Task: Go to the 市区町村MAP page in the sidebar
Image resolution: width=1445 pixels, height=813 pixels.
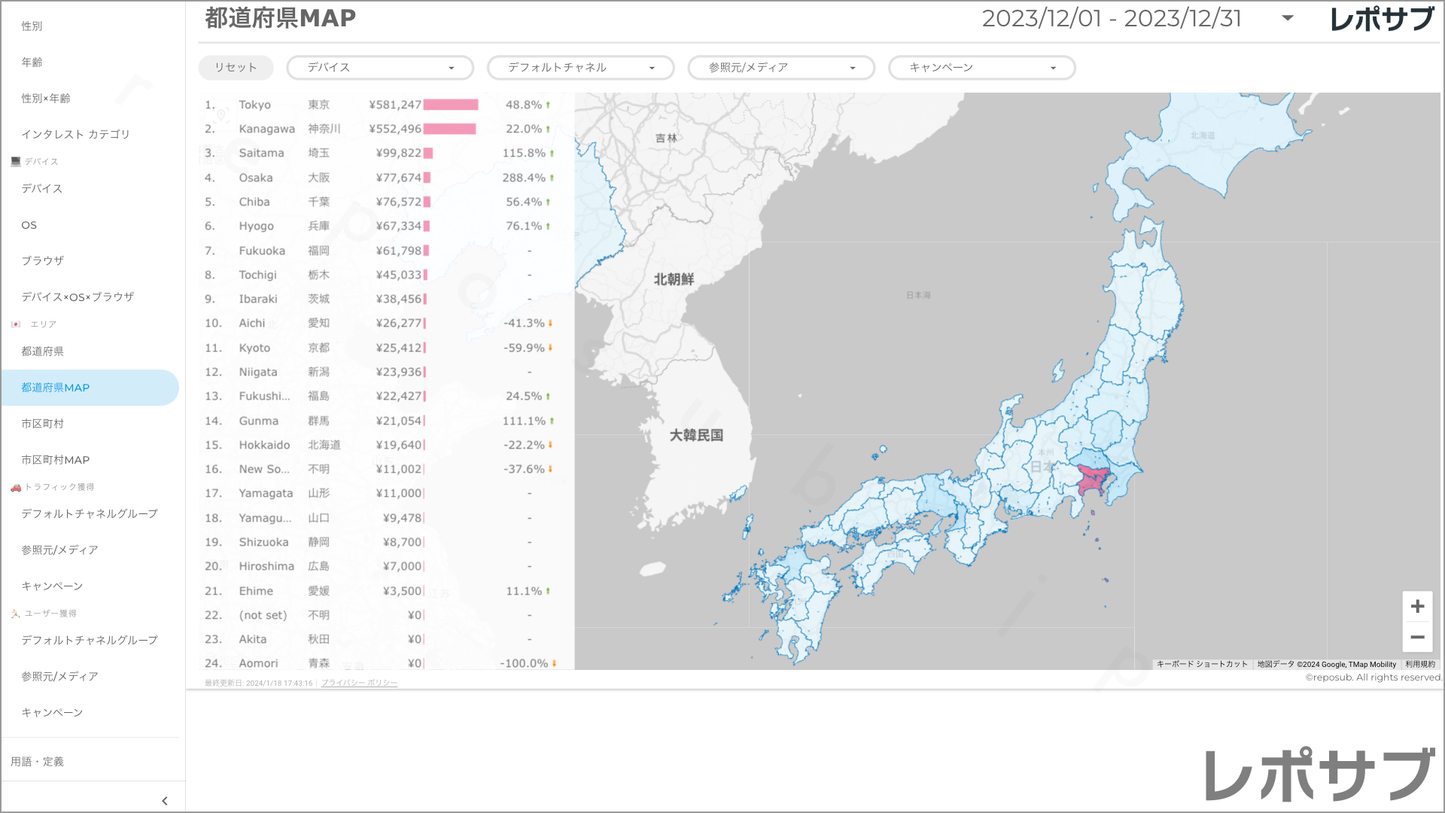Action: [x=56, y=460]
